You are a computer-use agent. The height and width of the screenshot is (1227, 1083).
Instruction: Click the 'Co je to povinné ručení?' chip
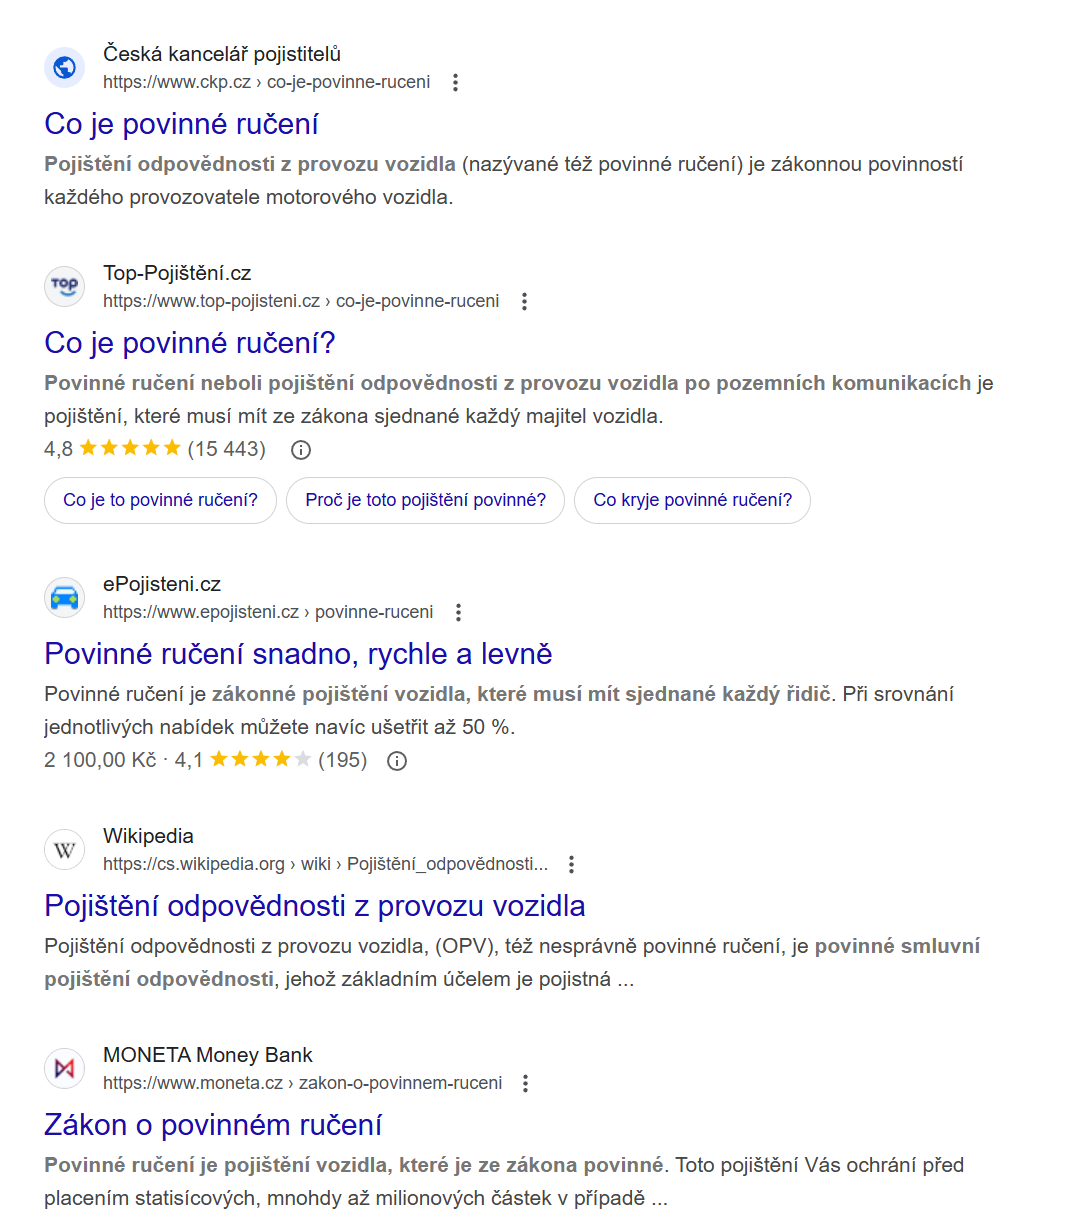[160, 500]
